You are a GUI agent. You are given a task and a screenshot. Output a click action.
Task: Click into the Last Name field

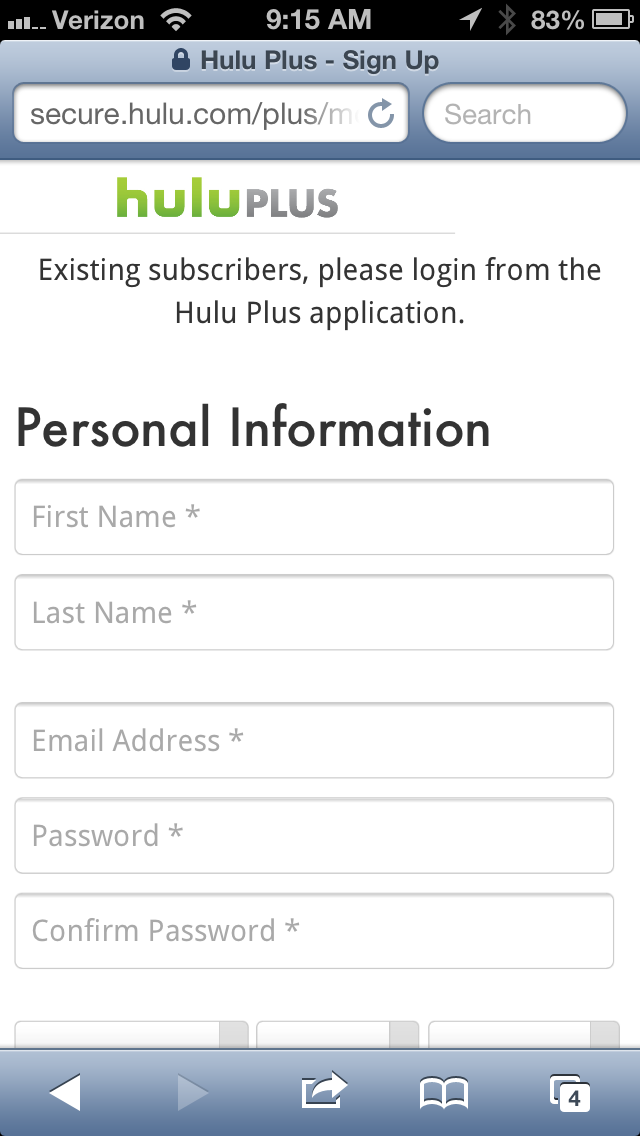314,612
